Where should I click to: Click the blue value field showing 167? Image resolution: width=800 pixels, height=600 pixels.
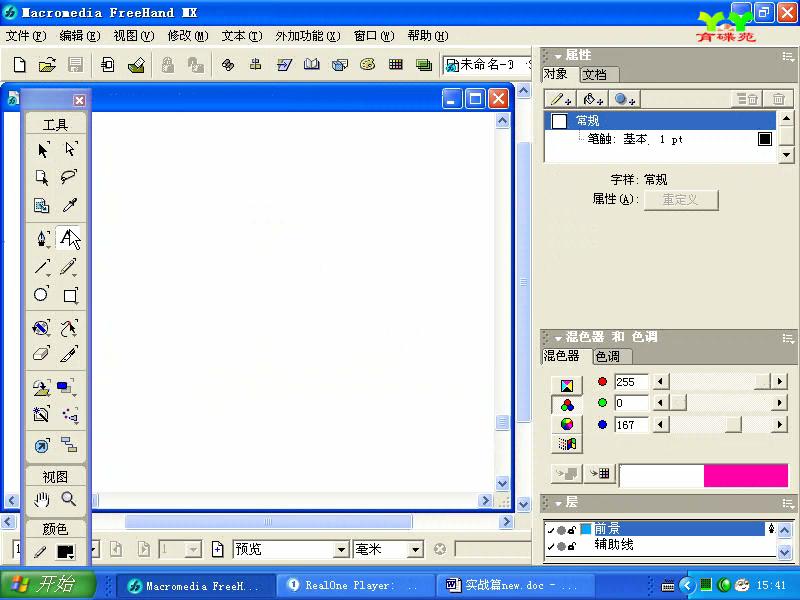631,425
